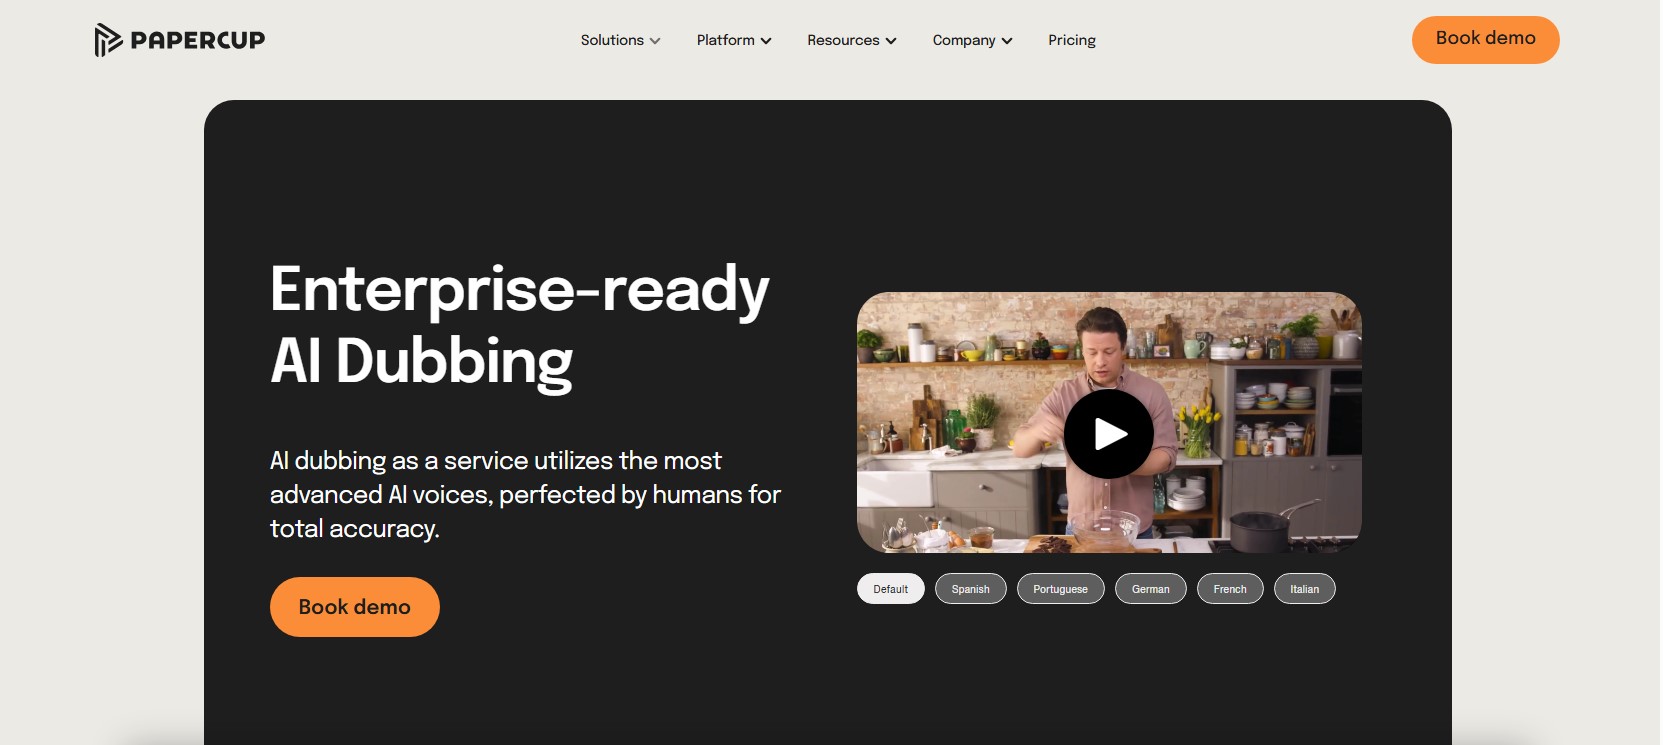The height and width of the screenshot is (745, 1663).
Task: Switch dubbing to French
Action: pos(1229,589)
